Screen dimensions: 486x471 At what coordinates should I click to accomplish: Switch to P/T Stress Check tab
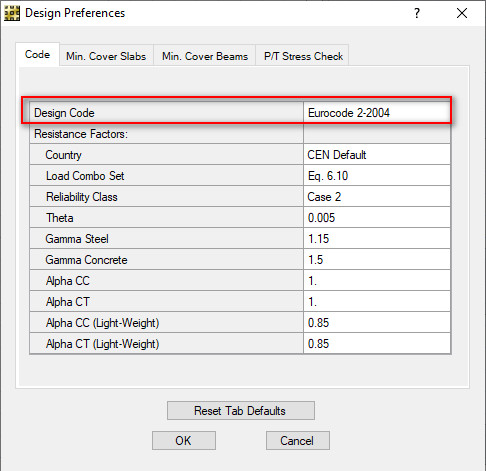tap(303, 56)
